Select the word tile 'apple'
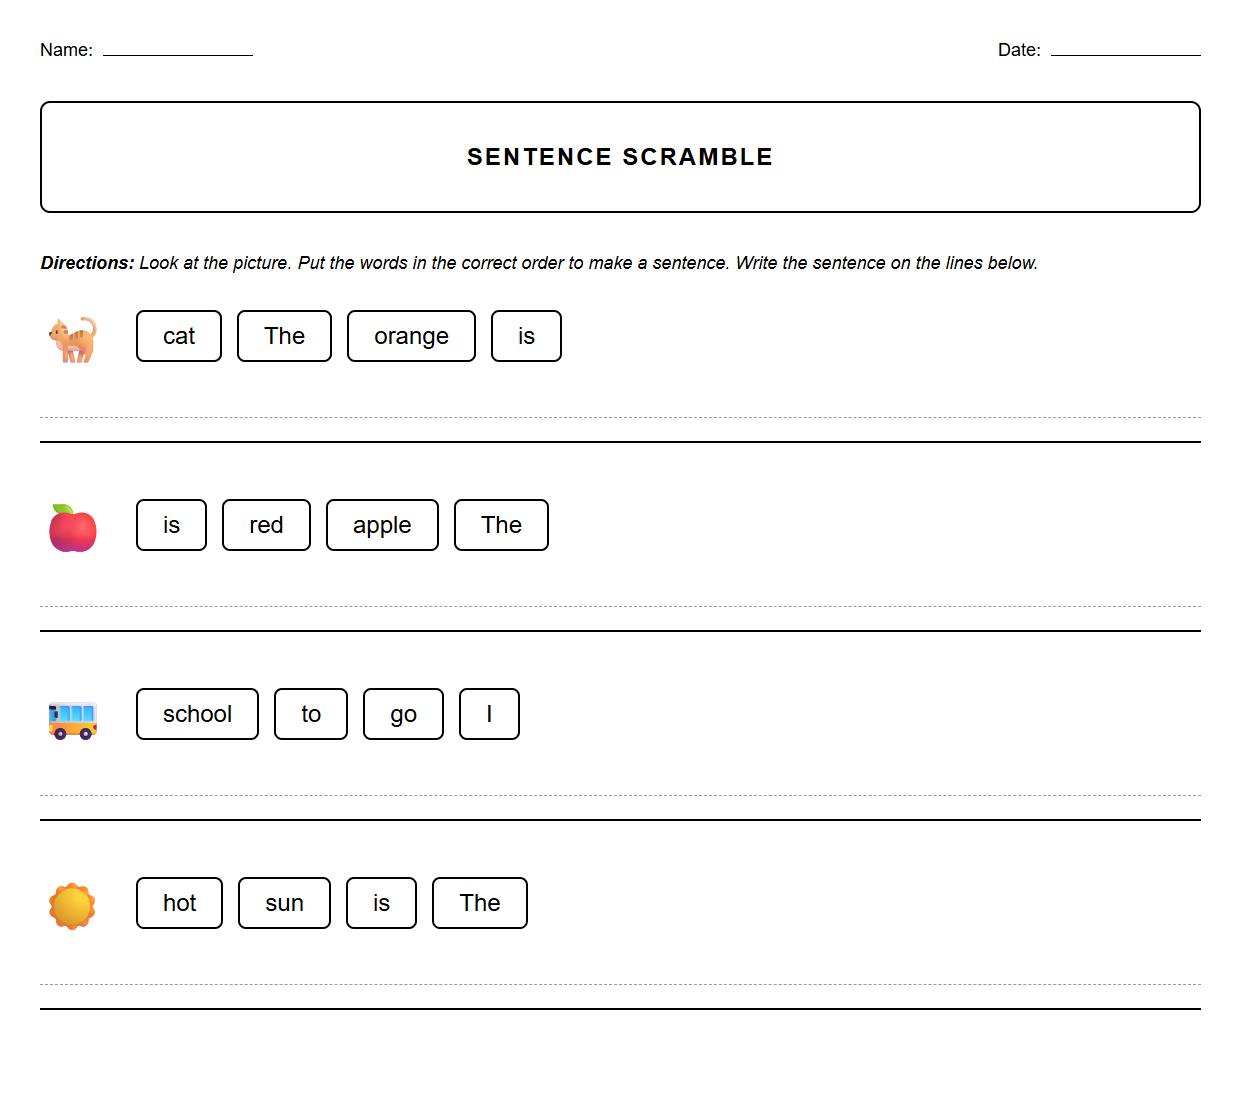Image resolution: width=1241 pixels, height=1100 pixels. click(x=382, y=525)
